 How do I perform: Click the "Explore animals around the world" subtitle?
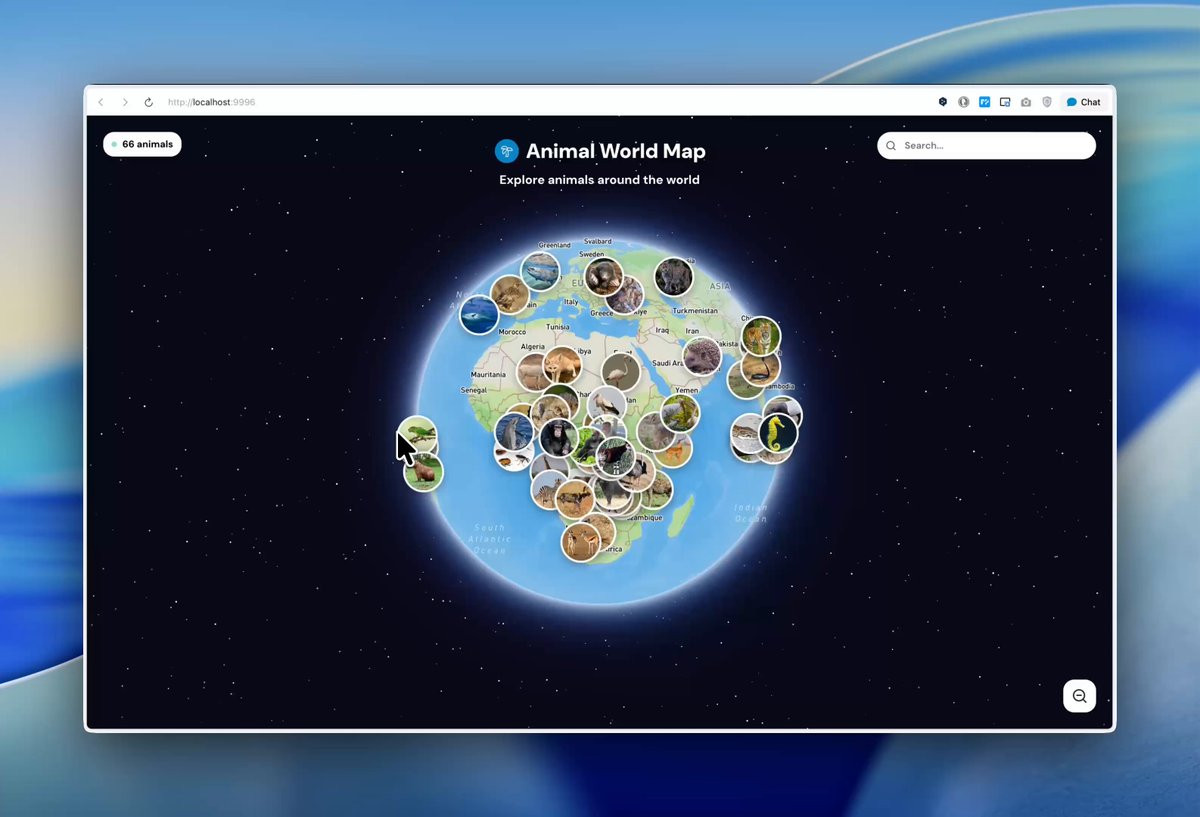(x=600, y=180)
